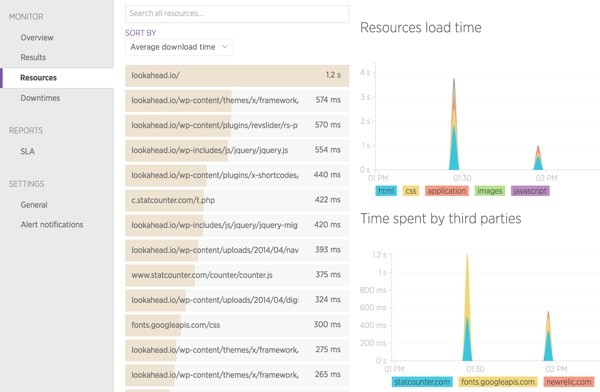The height and width of the screenshot is (392, 600).
Task: Toggle the css legend item
Action: click(x=411, y=191)
